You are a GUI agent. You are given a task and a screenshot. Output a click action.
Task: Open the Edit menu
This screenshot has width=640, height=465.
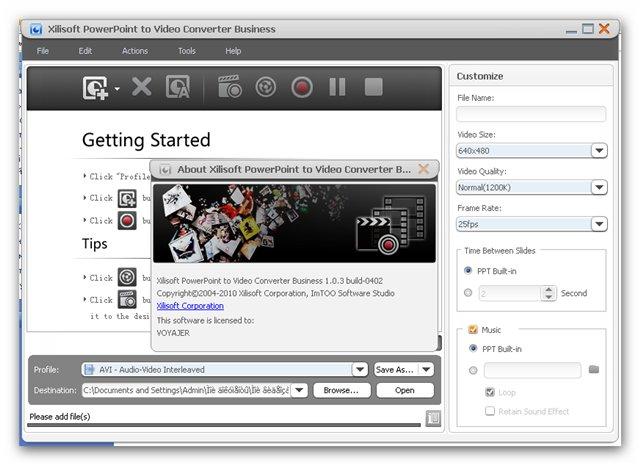click(85, 51)
